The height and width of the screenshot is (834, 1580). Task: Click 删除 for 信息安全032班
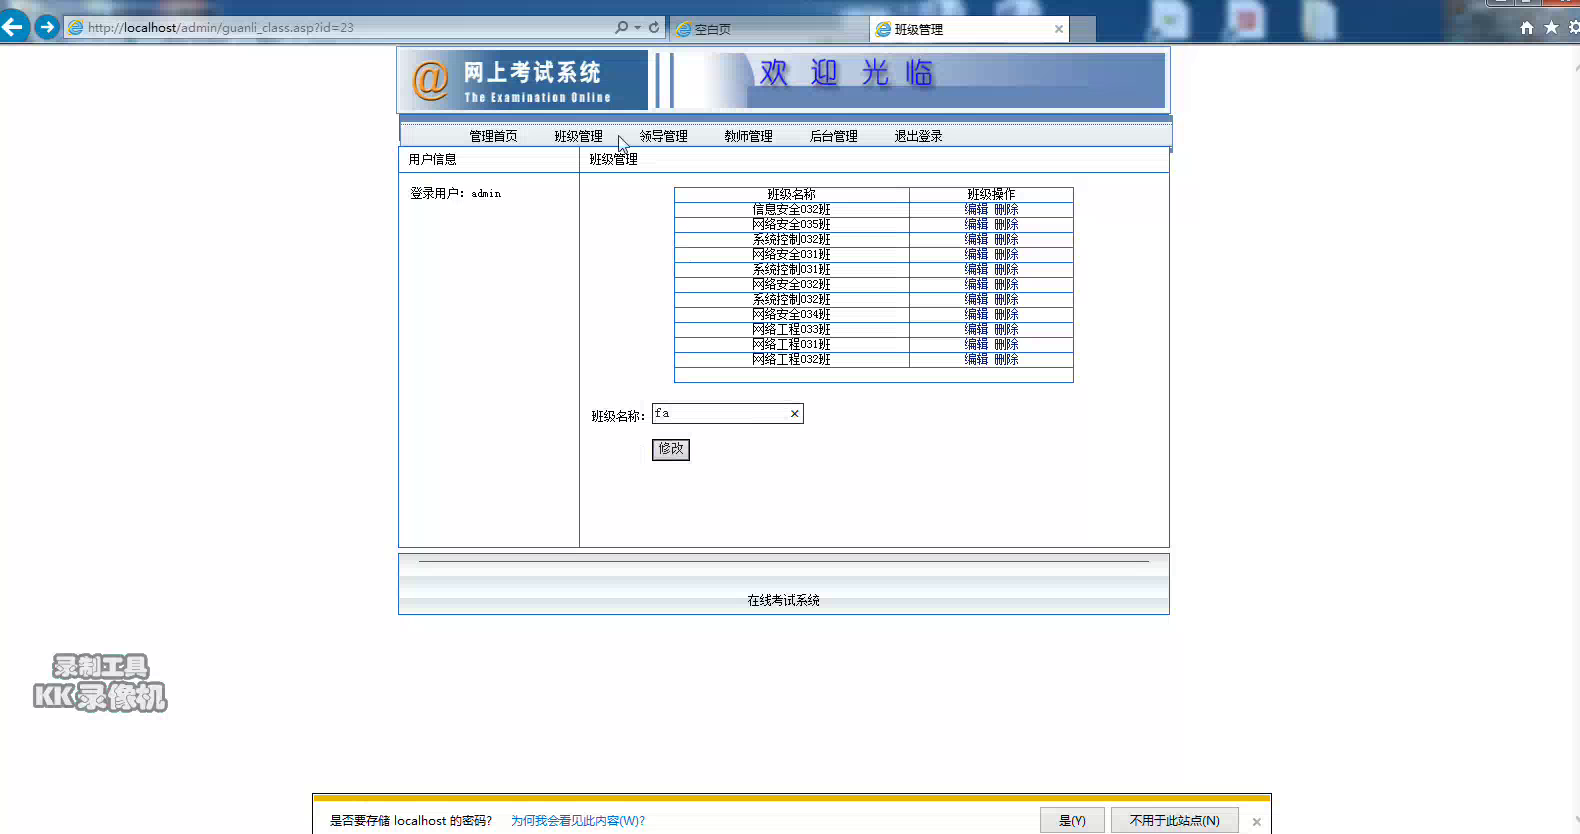tap(1006, 209)
